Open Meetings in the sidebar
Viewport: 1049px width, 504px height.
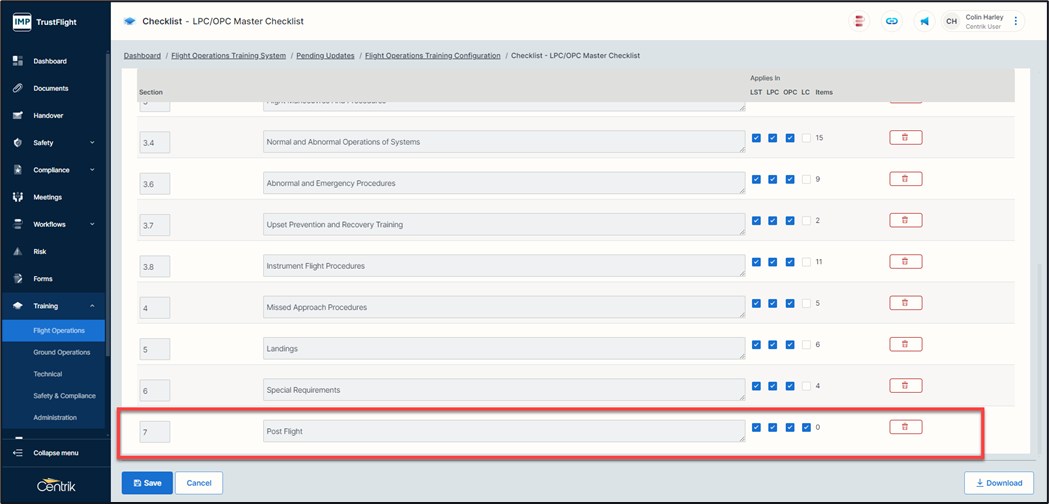tap(47, 197)
